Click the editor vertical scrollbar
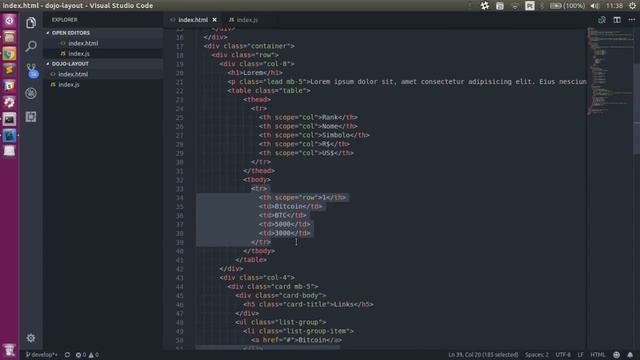This screenshot has height=360, width=640. tap(636, 109)
